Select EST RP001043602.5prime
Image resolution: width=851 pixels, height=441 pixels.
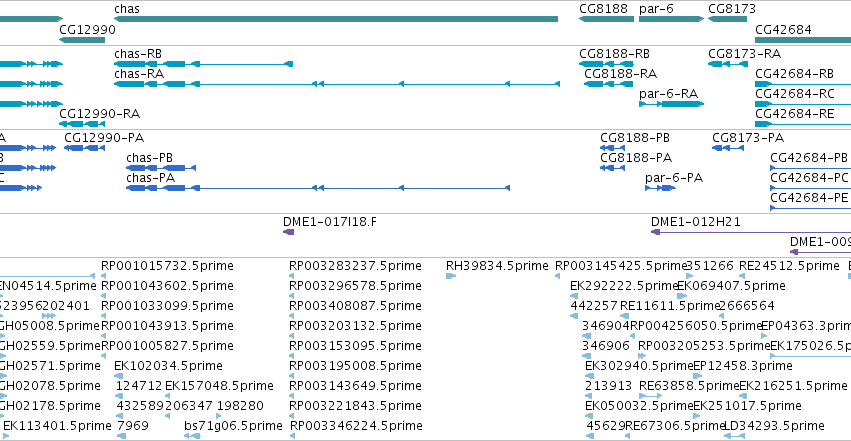[167, 286]
